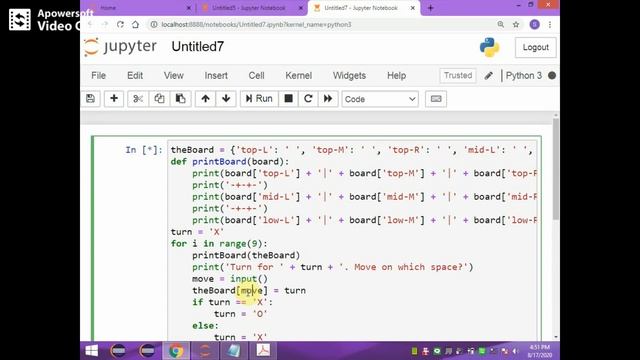Open the Widgets menu
Viewport: 640px width, 360px height.
pos(349,76)
